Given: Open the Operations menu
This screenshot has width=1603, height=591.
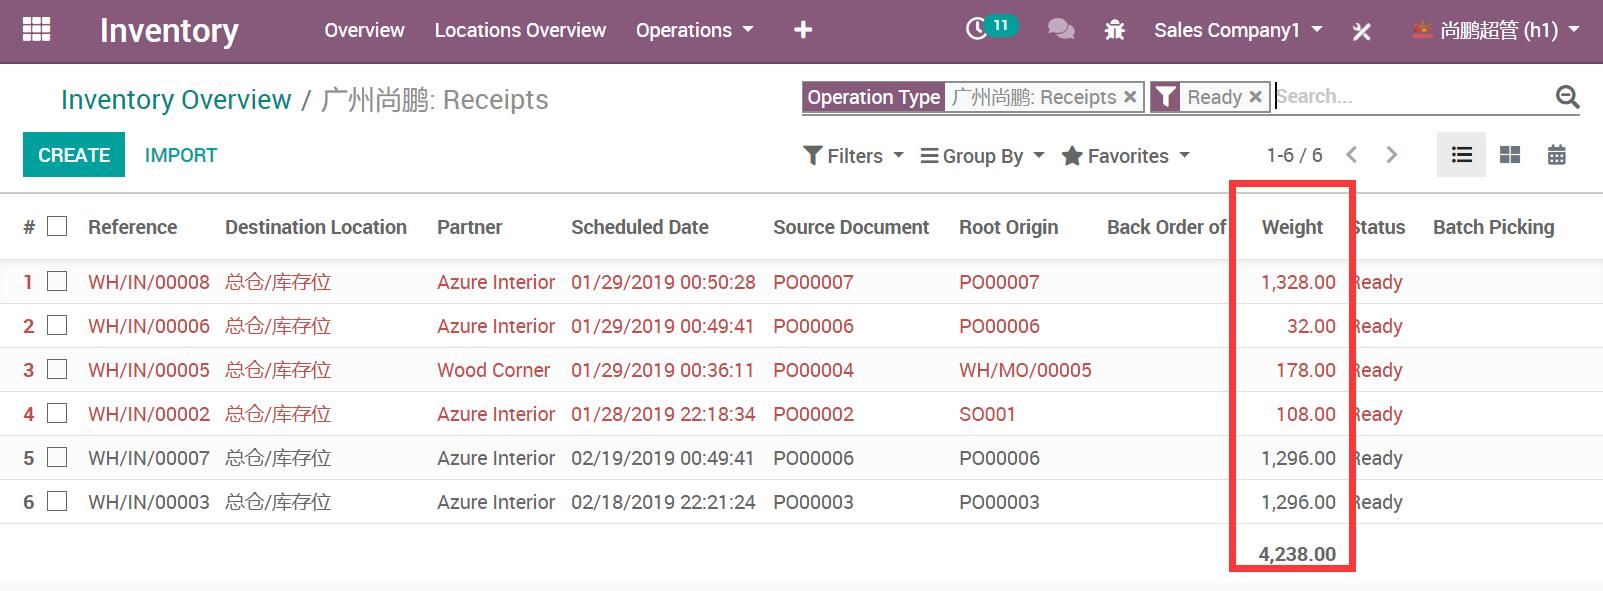Looking at the screenshot, I should (694, 30).
